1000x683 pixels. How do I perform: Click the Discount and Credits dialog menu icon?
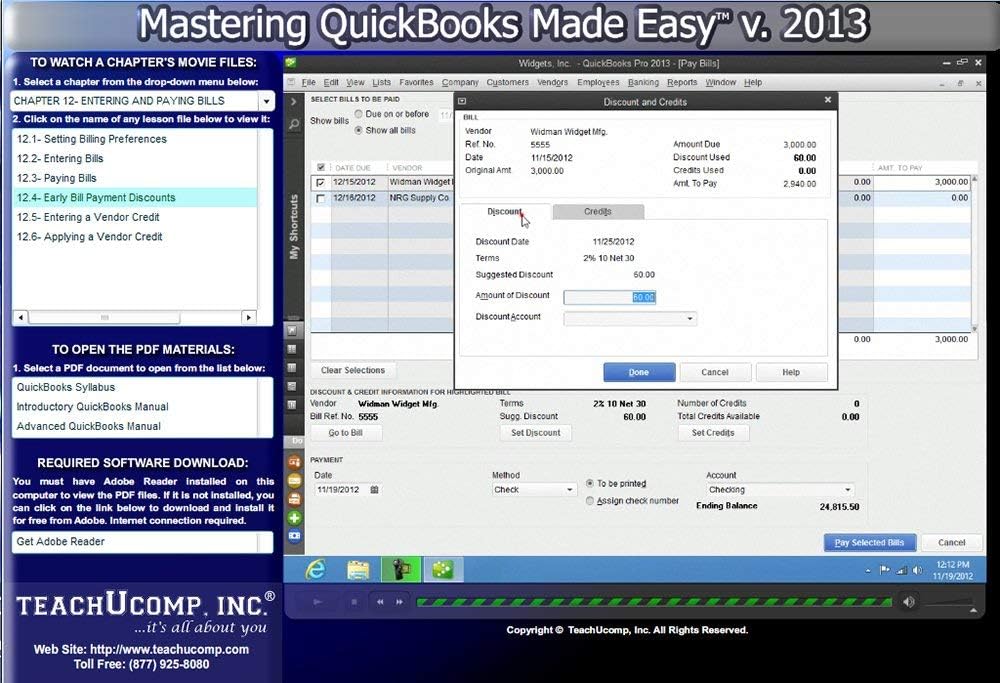(462, 101)
